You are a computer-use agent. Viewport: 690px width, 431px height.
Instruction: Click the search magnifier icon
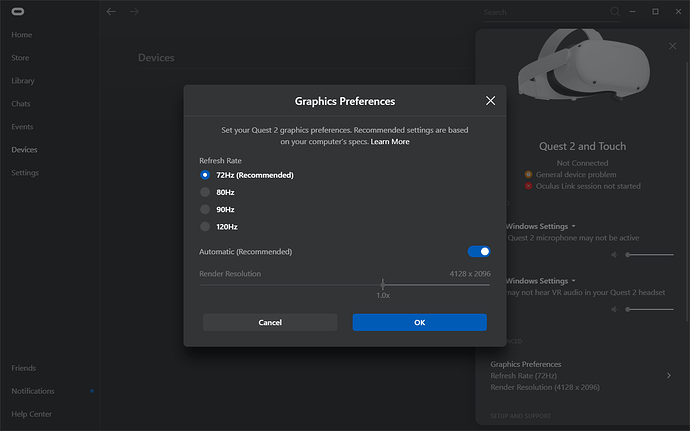point(615,12)
